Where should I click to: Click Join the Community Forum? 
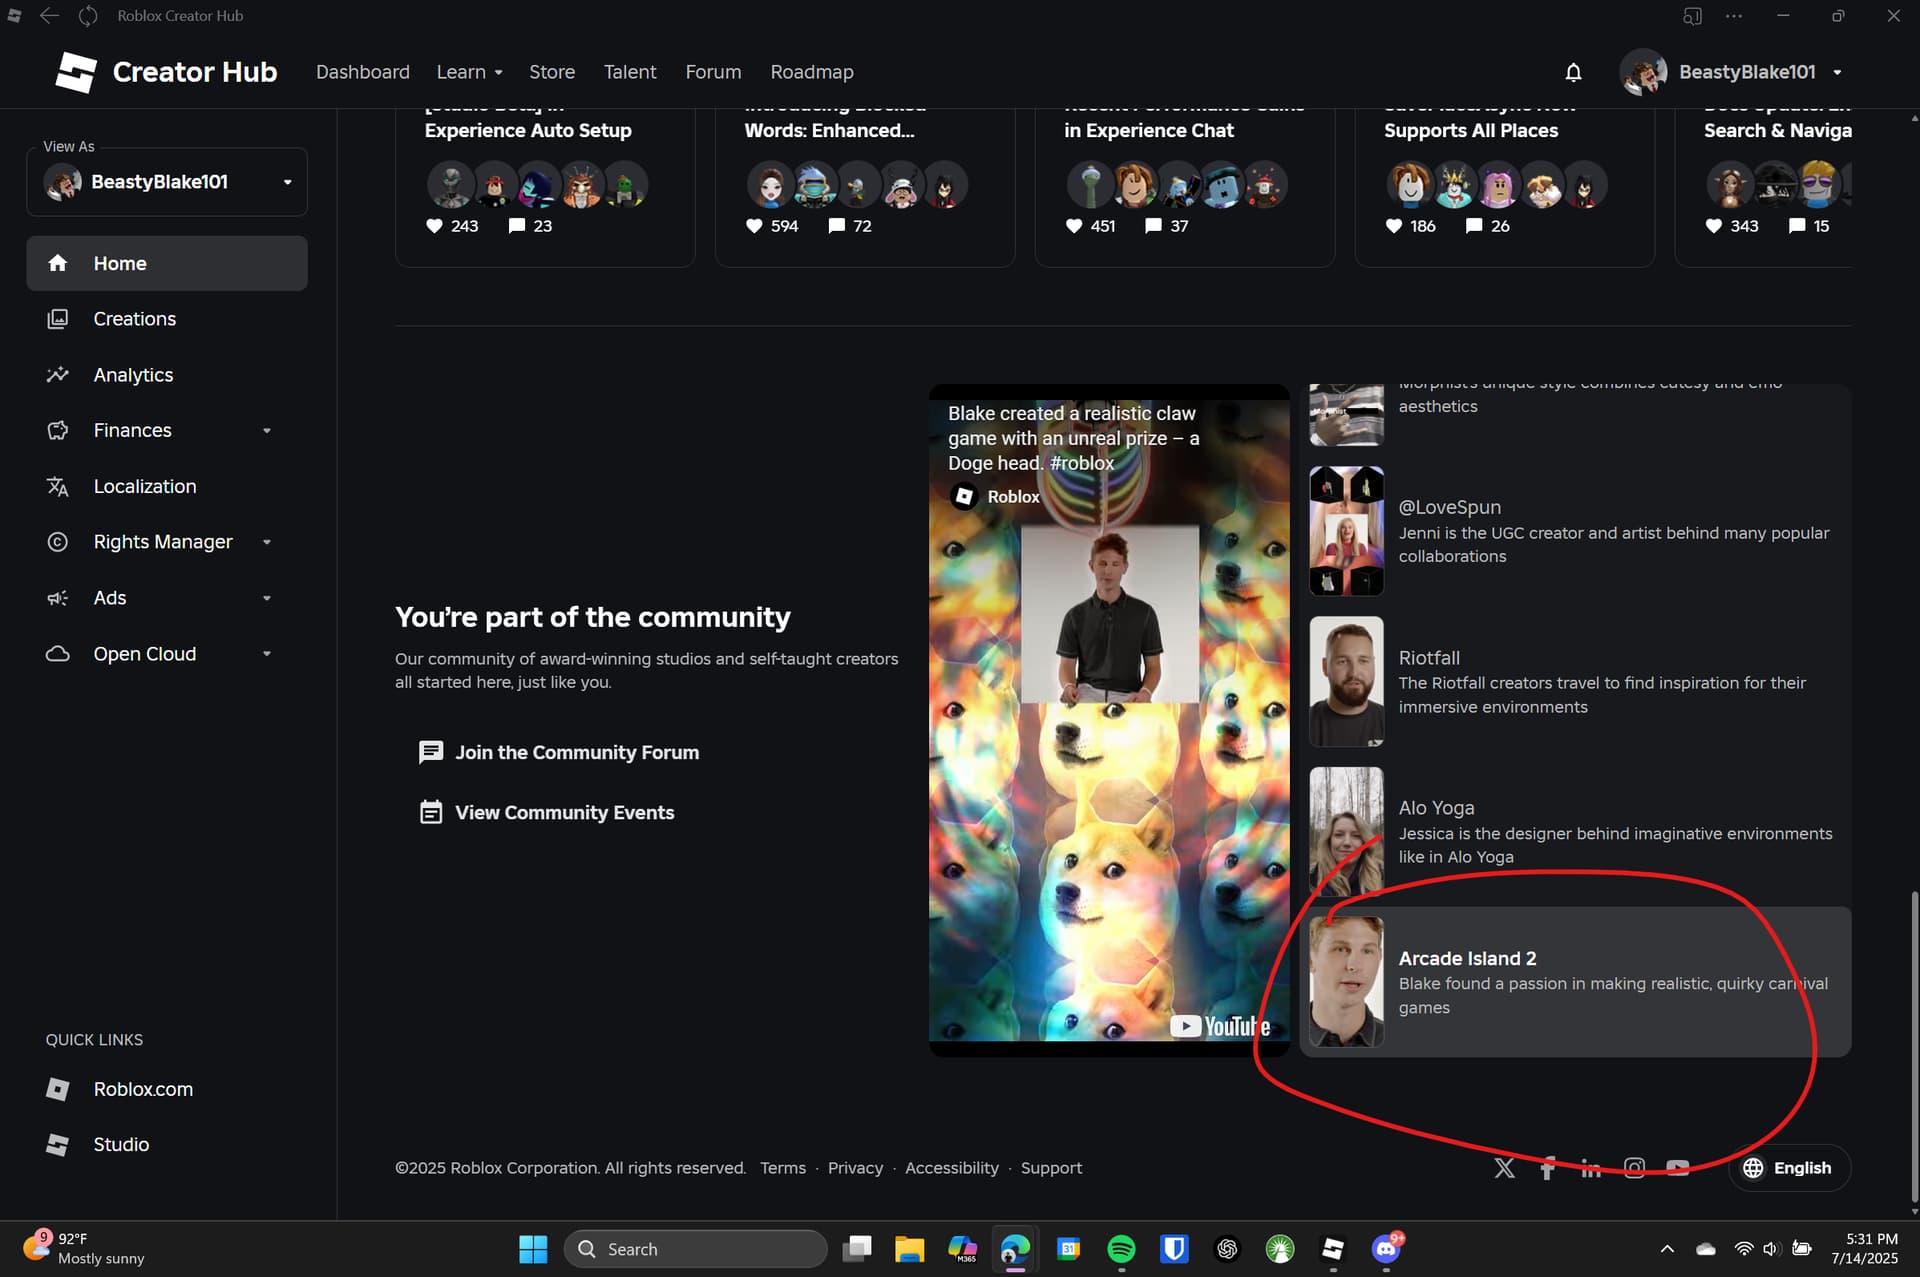[x=577, y=752]
